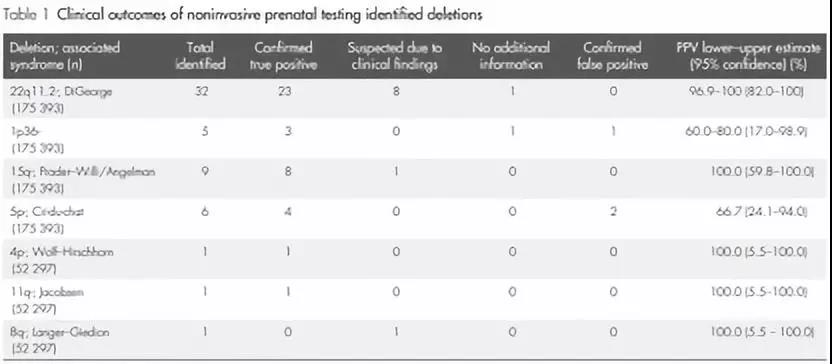Click the '11q; Jacobsen' row label
The height and width of the screenshot is (364, 832).
46,292
